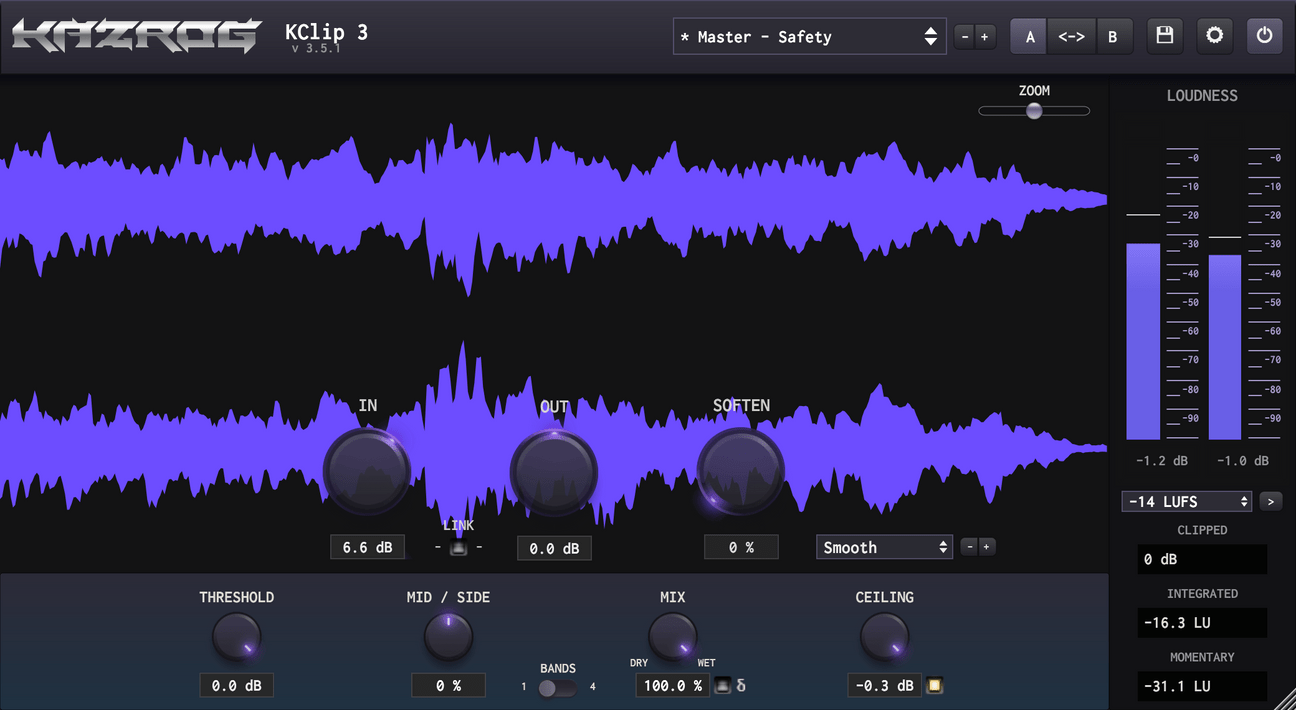Viewport: 1296px width, 710px height.
Task: Go to the previous preset with minus button
Action: pyautogui.click(x=964, y=37)
